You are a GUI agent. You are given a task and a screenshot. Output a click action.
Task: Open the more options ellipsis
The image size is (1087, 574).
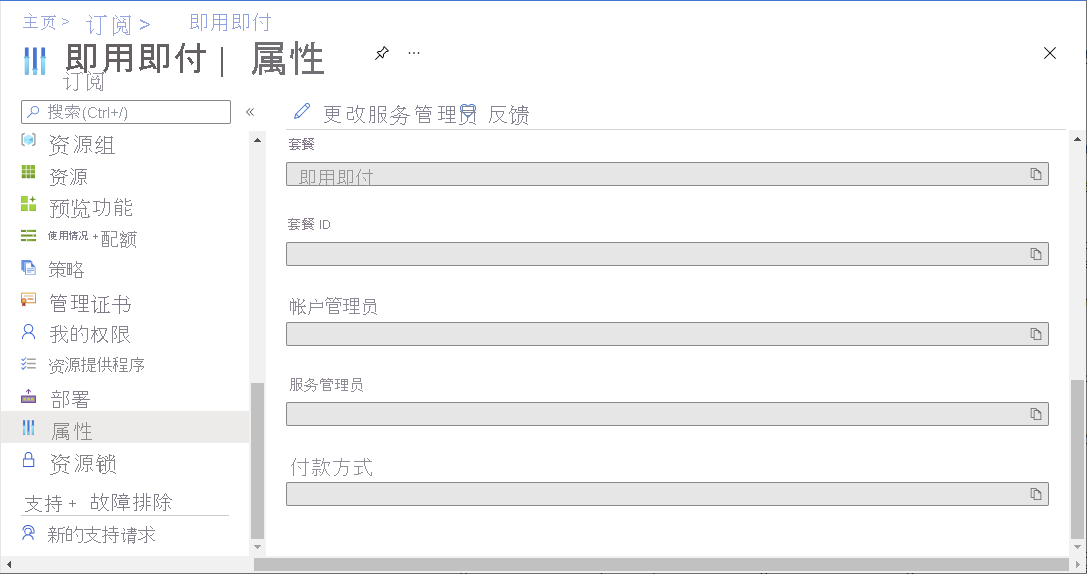tap(414, 53)
